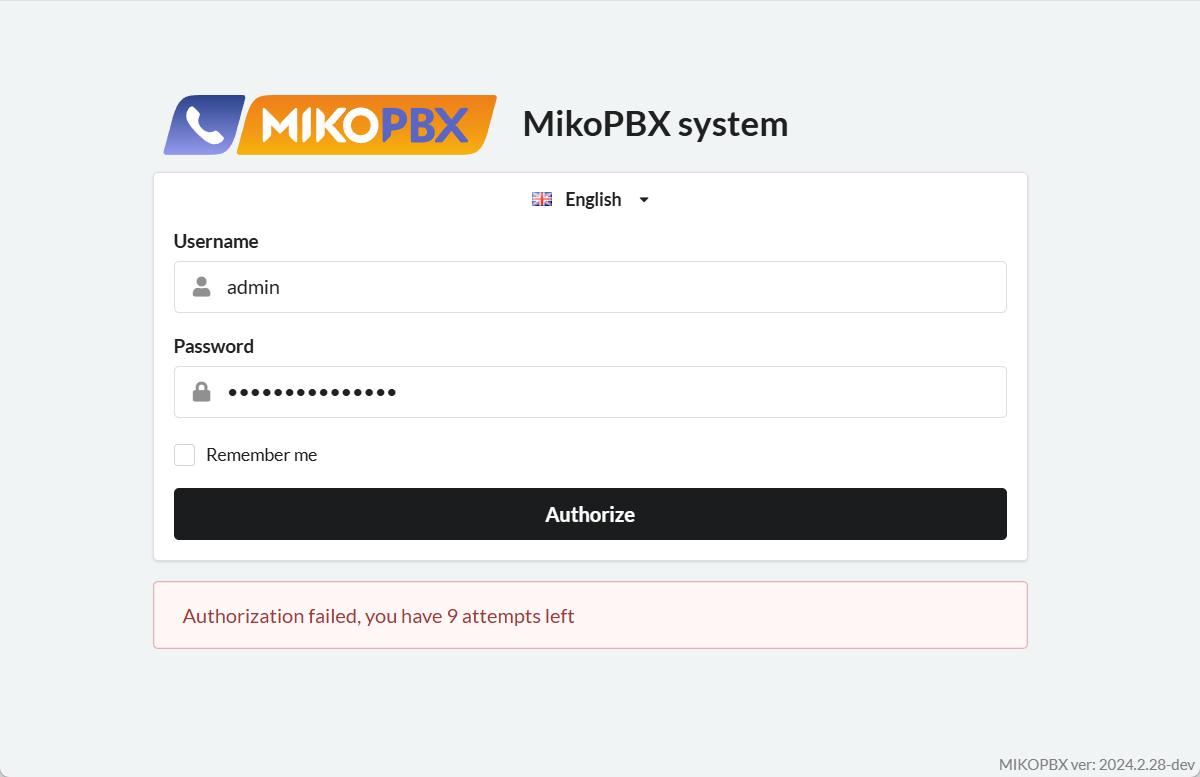Click the orange MIKOPBX wordmark logo
Viewport: 1200px width, 777px height.
[x=366, y=126]
